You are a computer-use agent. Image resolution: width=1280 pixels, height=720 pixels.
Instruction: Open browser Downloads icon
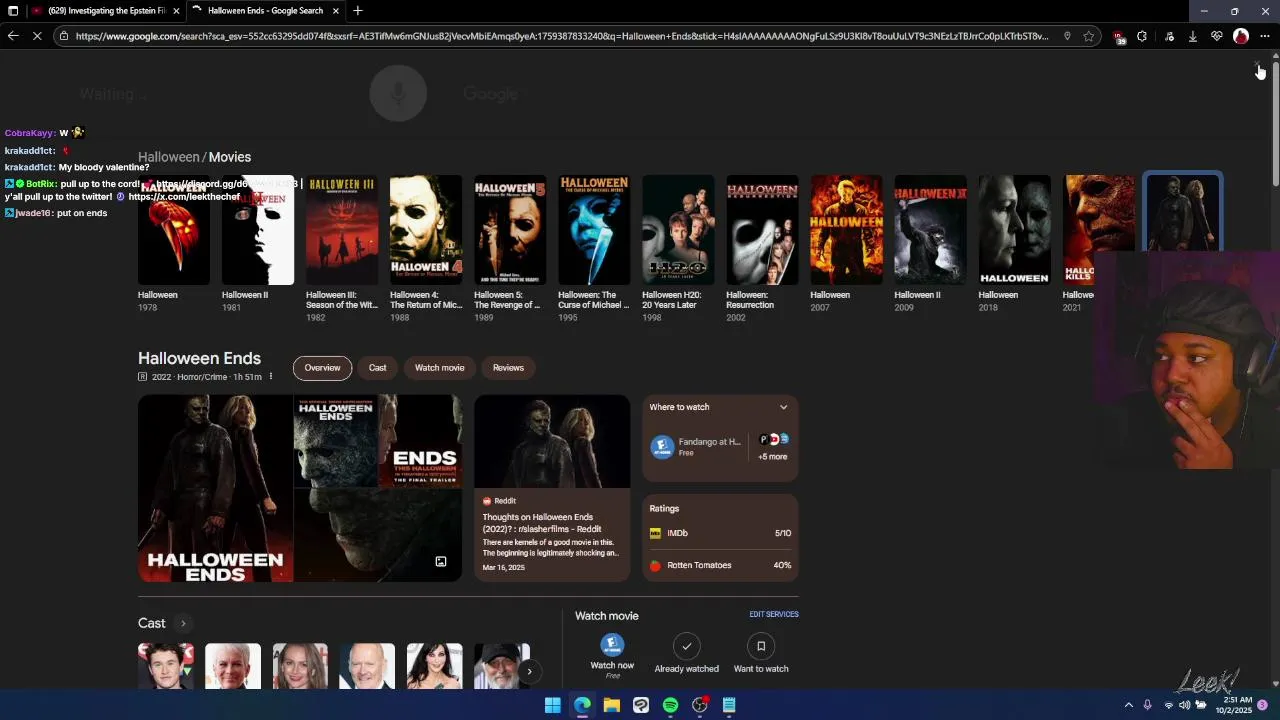(1193, 36)
